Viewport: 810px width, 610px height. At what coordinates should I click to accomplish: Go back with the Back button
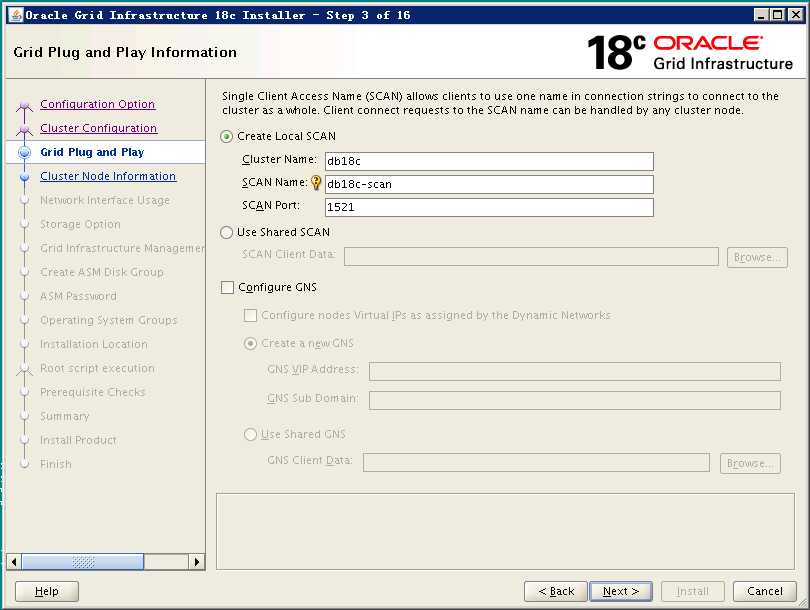pyautogui.click(x=555, y=591)
